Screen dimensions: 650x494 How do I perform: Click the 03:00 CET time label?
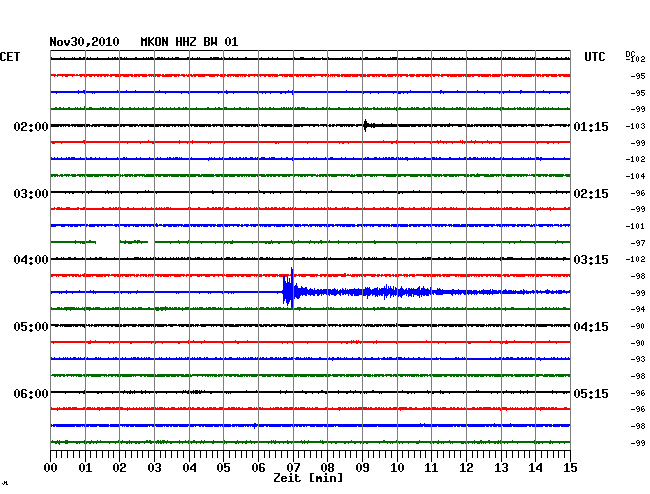31,194
